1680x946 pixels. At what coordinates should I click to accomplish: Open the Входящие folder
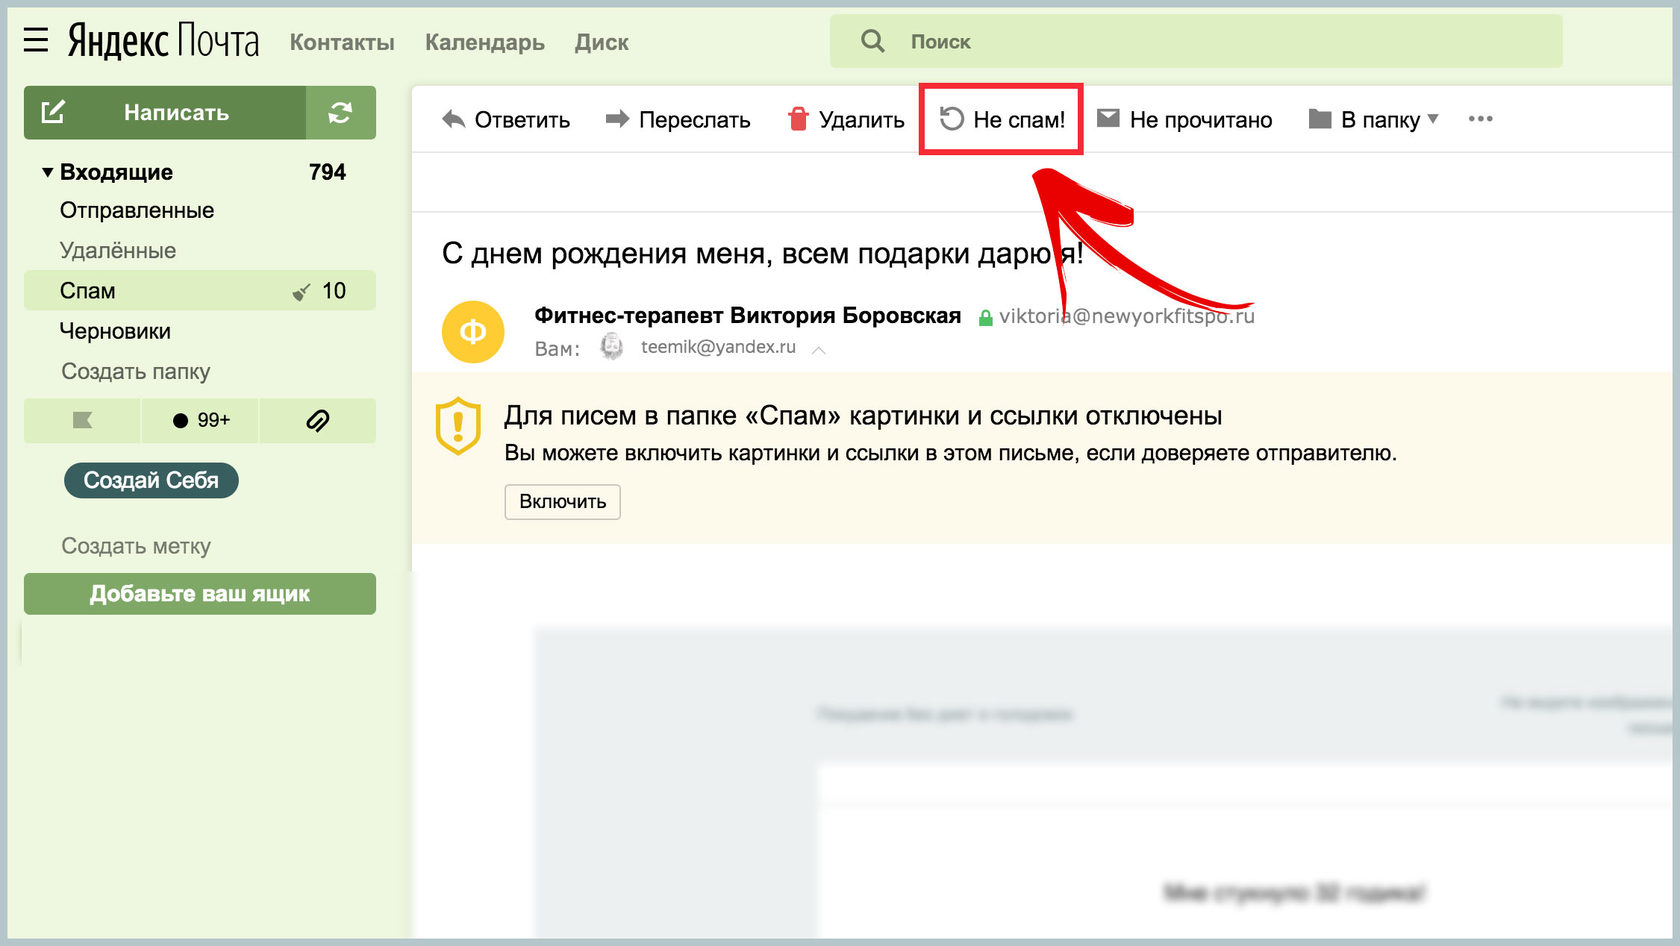116,172
